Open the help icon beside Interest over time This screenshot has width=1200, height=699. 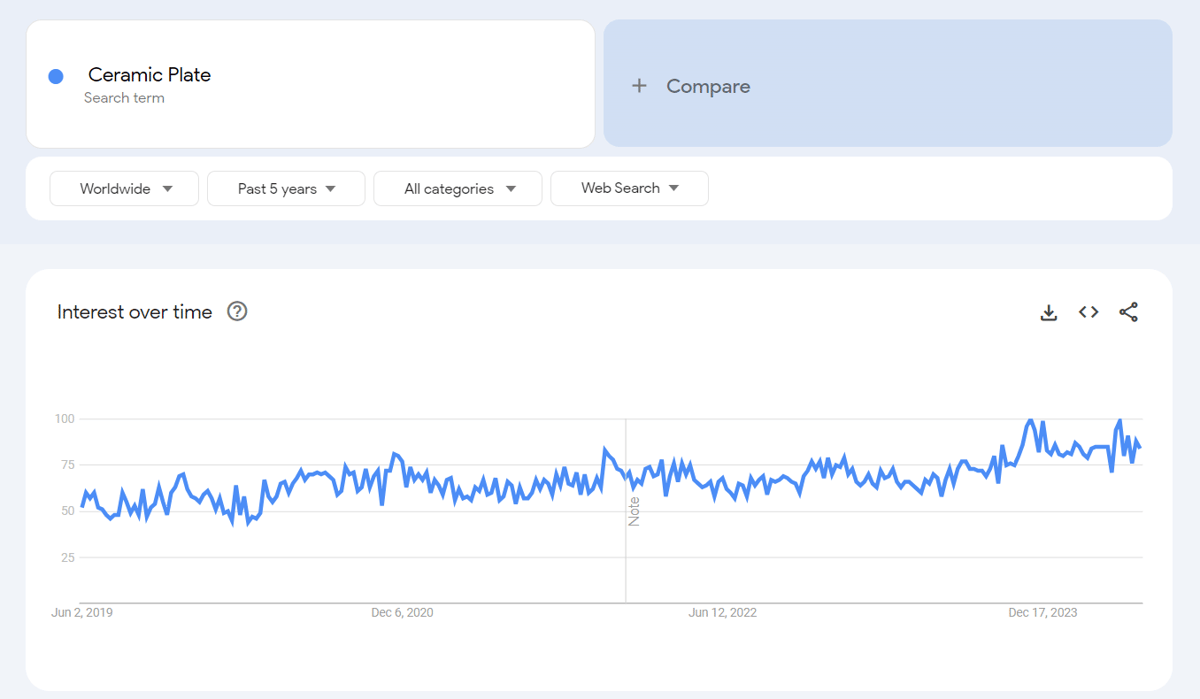coord(237,311)
